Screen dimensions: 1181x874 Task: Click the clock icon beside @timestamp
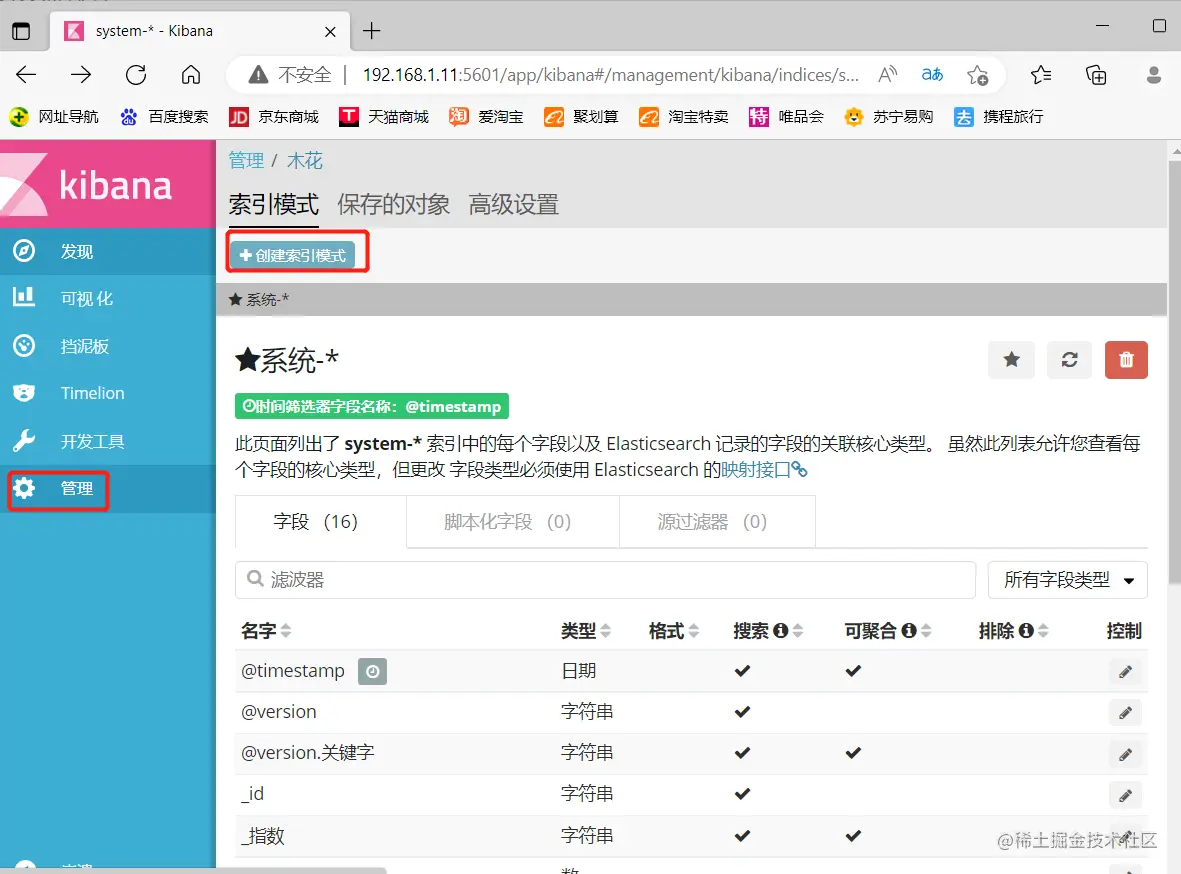click(x=372, y=671)
